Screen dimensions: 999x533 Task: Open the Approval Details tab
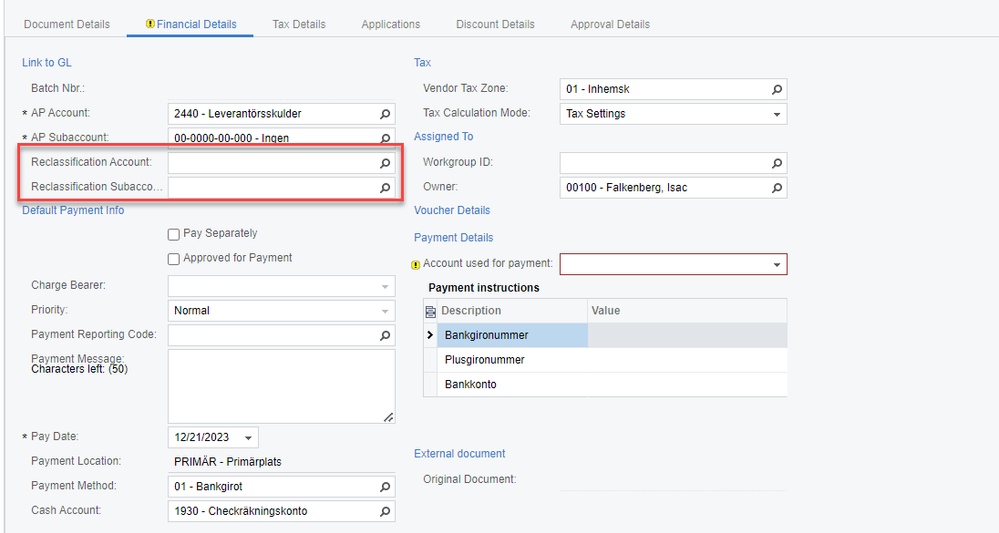610,24
